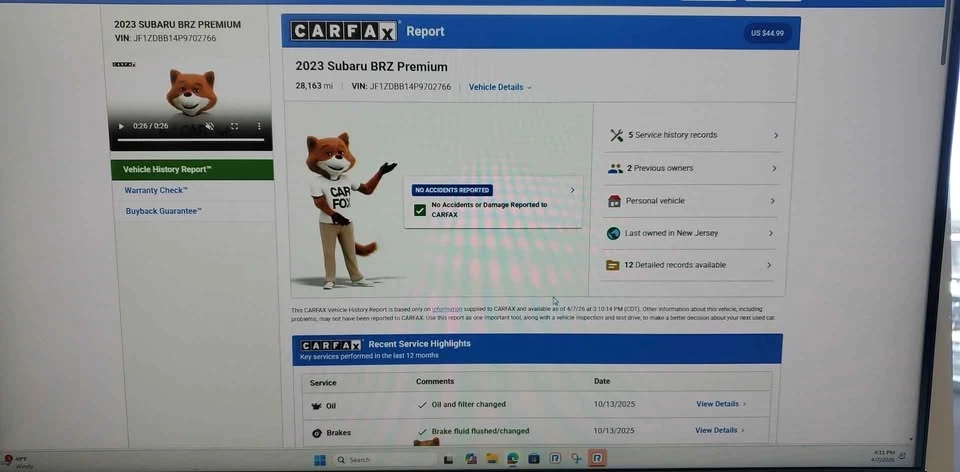Click the 'Oil and filter changed' comment
This screenshot has width=960, height=472.
(468, 405)
